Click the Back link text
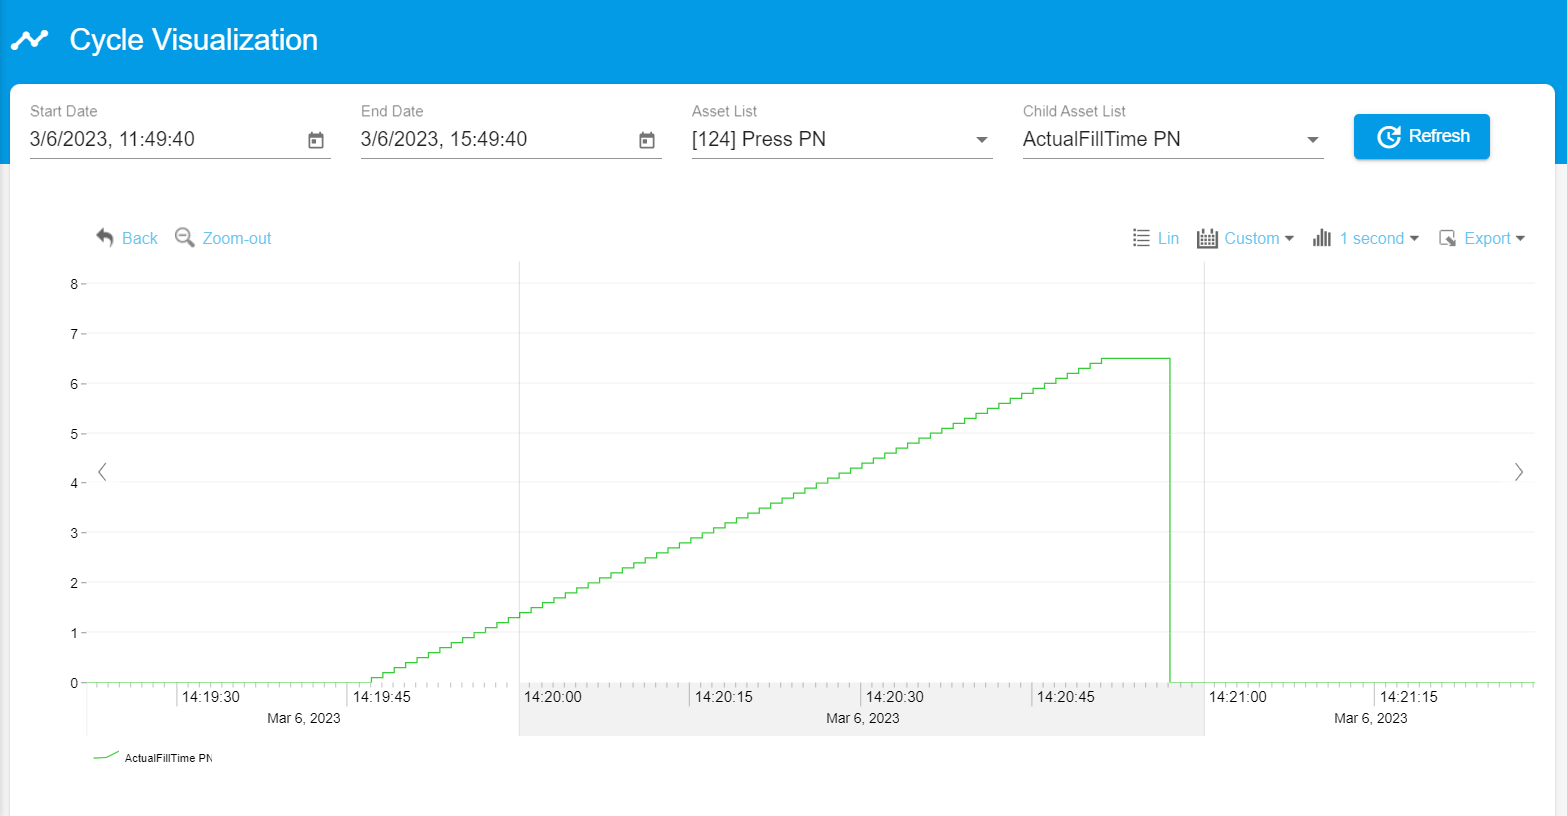The height and width of the screenshot is (816, 1567). (x=140, y=238)
